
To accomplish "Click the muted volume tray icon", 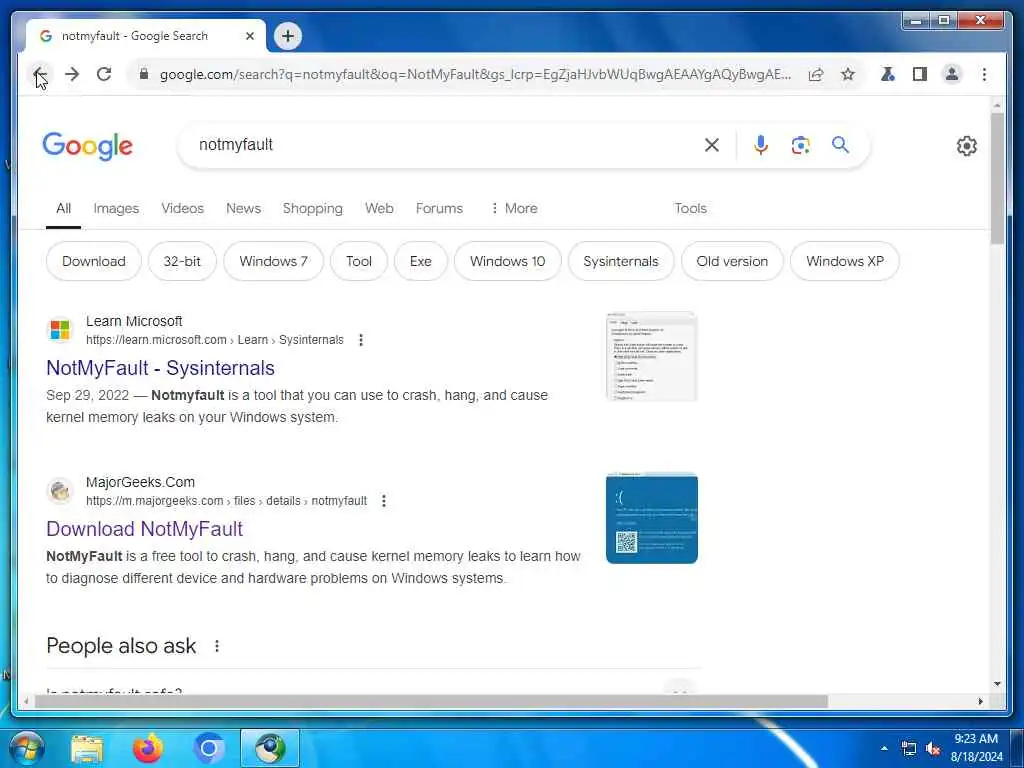I will [933, 749].
